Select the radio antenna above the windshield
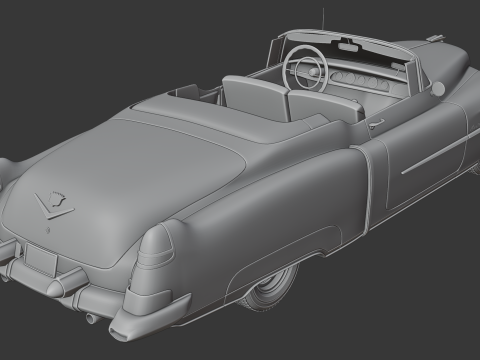Viewport: 480px width, 360px height. (323, 19)
